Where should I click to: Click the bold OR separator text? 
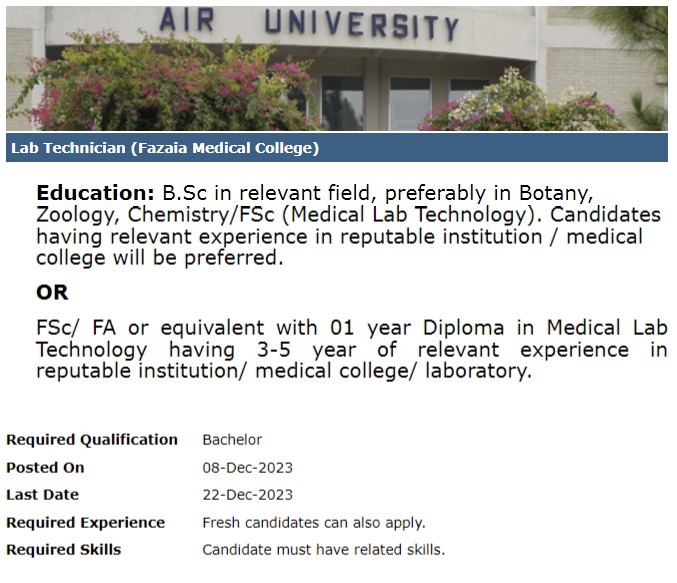coord(52,292)
